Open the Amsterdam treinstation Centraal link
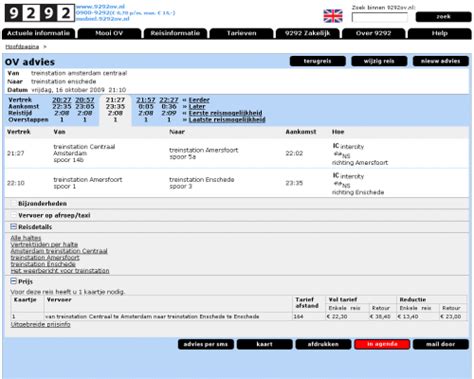The width and height of the screenshot is (474, 379). (x=59, y=251)
